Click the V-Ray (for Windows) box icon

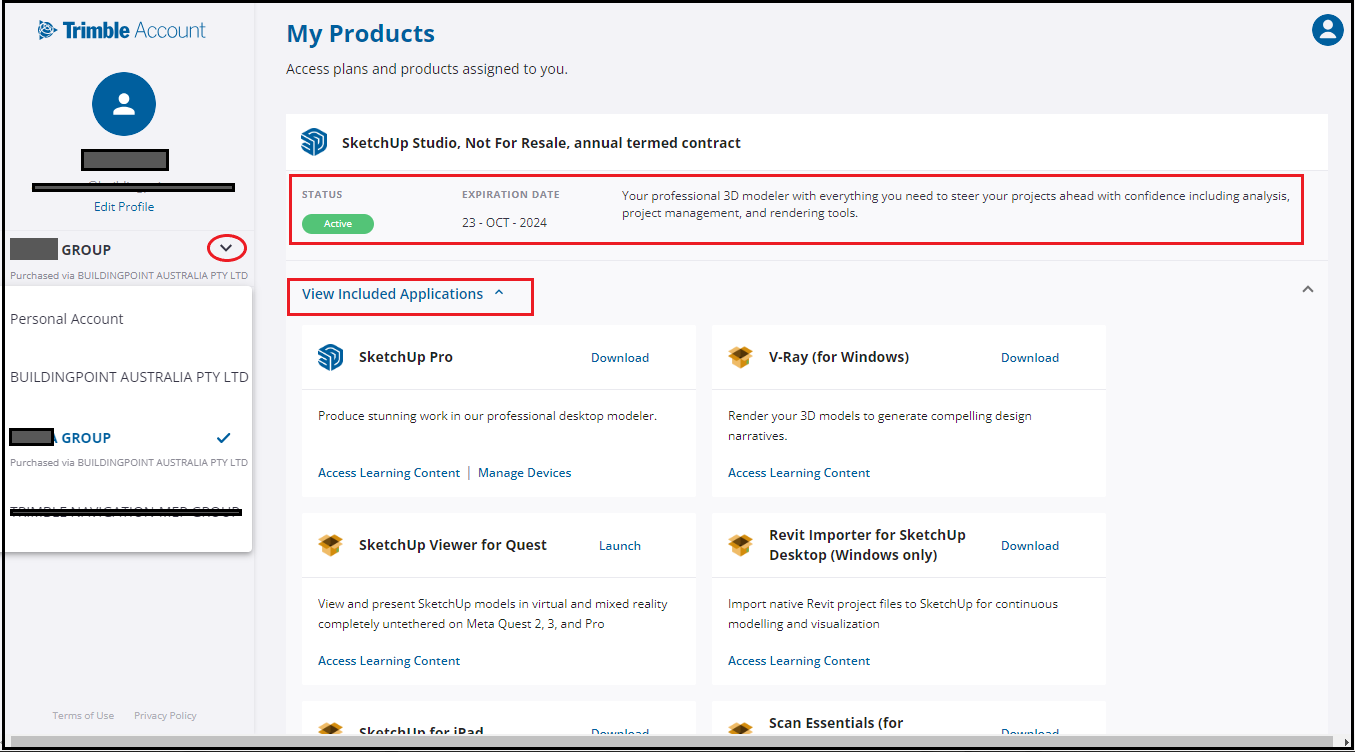click(x=740, y=357)
